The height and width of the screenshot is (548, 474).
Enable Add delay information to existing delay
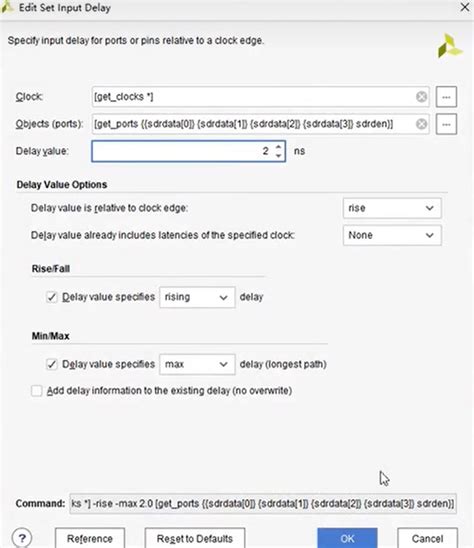click(x=37, y=391)
